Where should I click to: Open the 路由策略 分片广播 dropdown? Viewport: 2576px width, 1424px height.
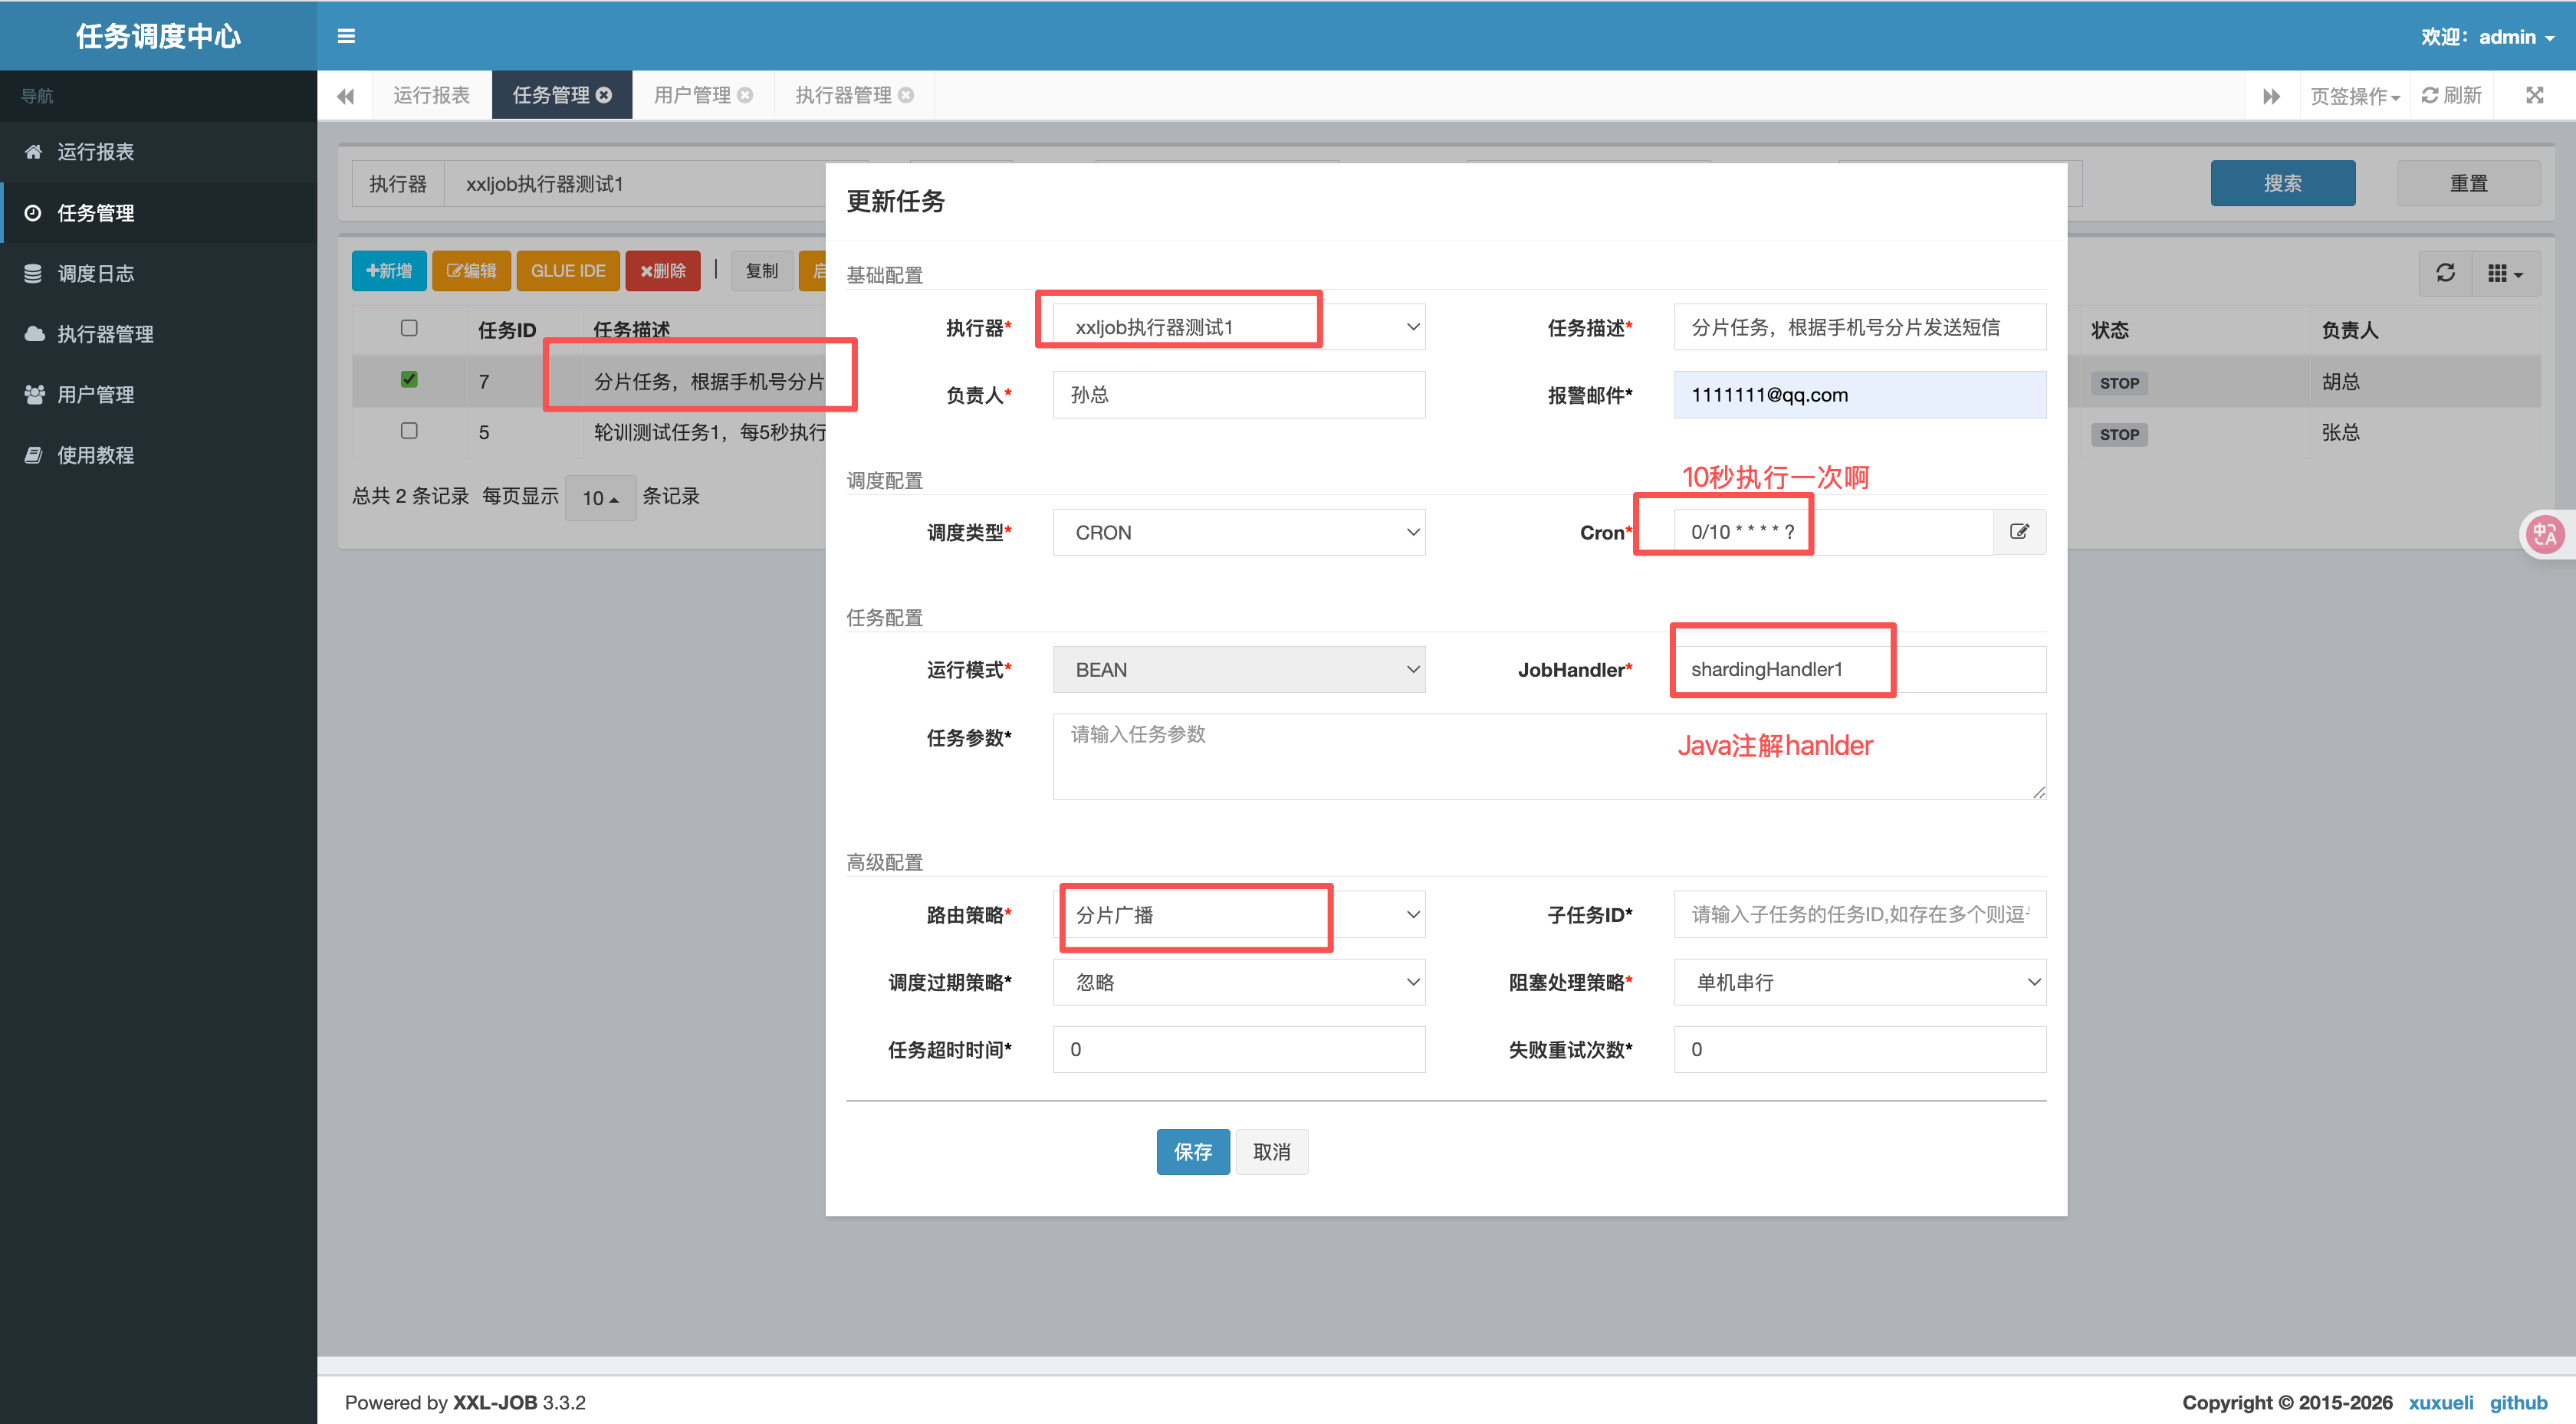tap(1238, 915)
